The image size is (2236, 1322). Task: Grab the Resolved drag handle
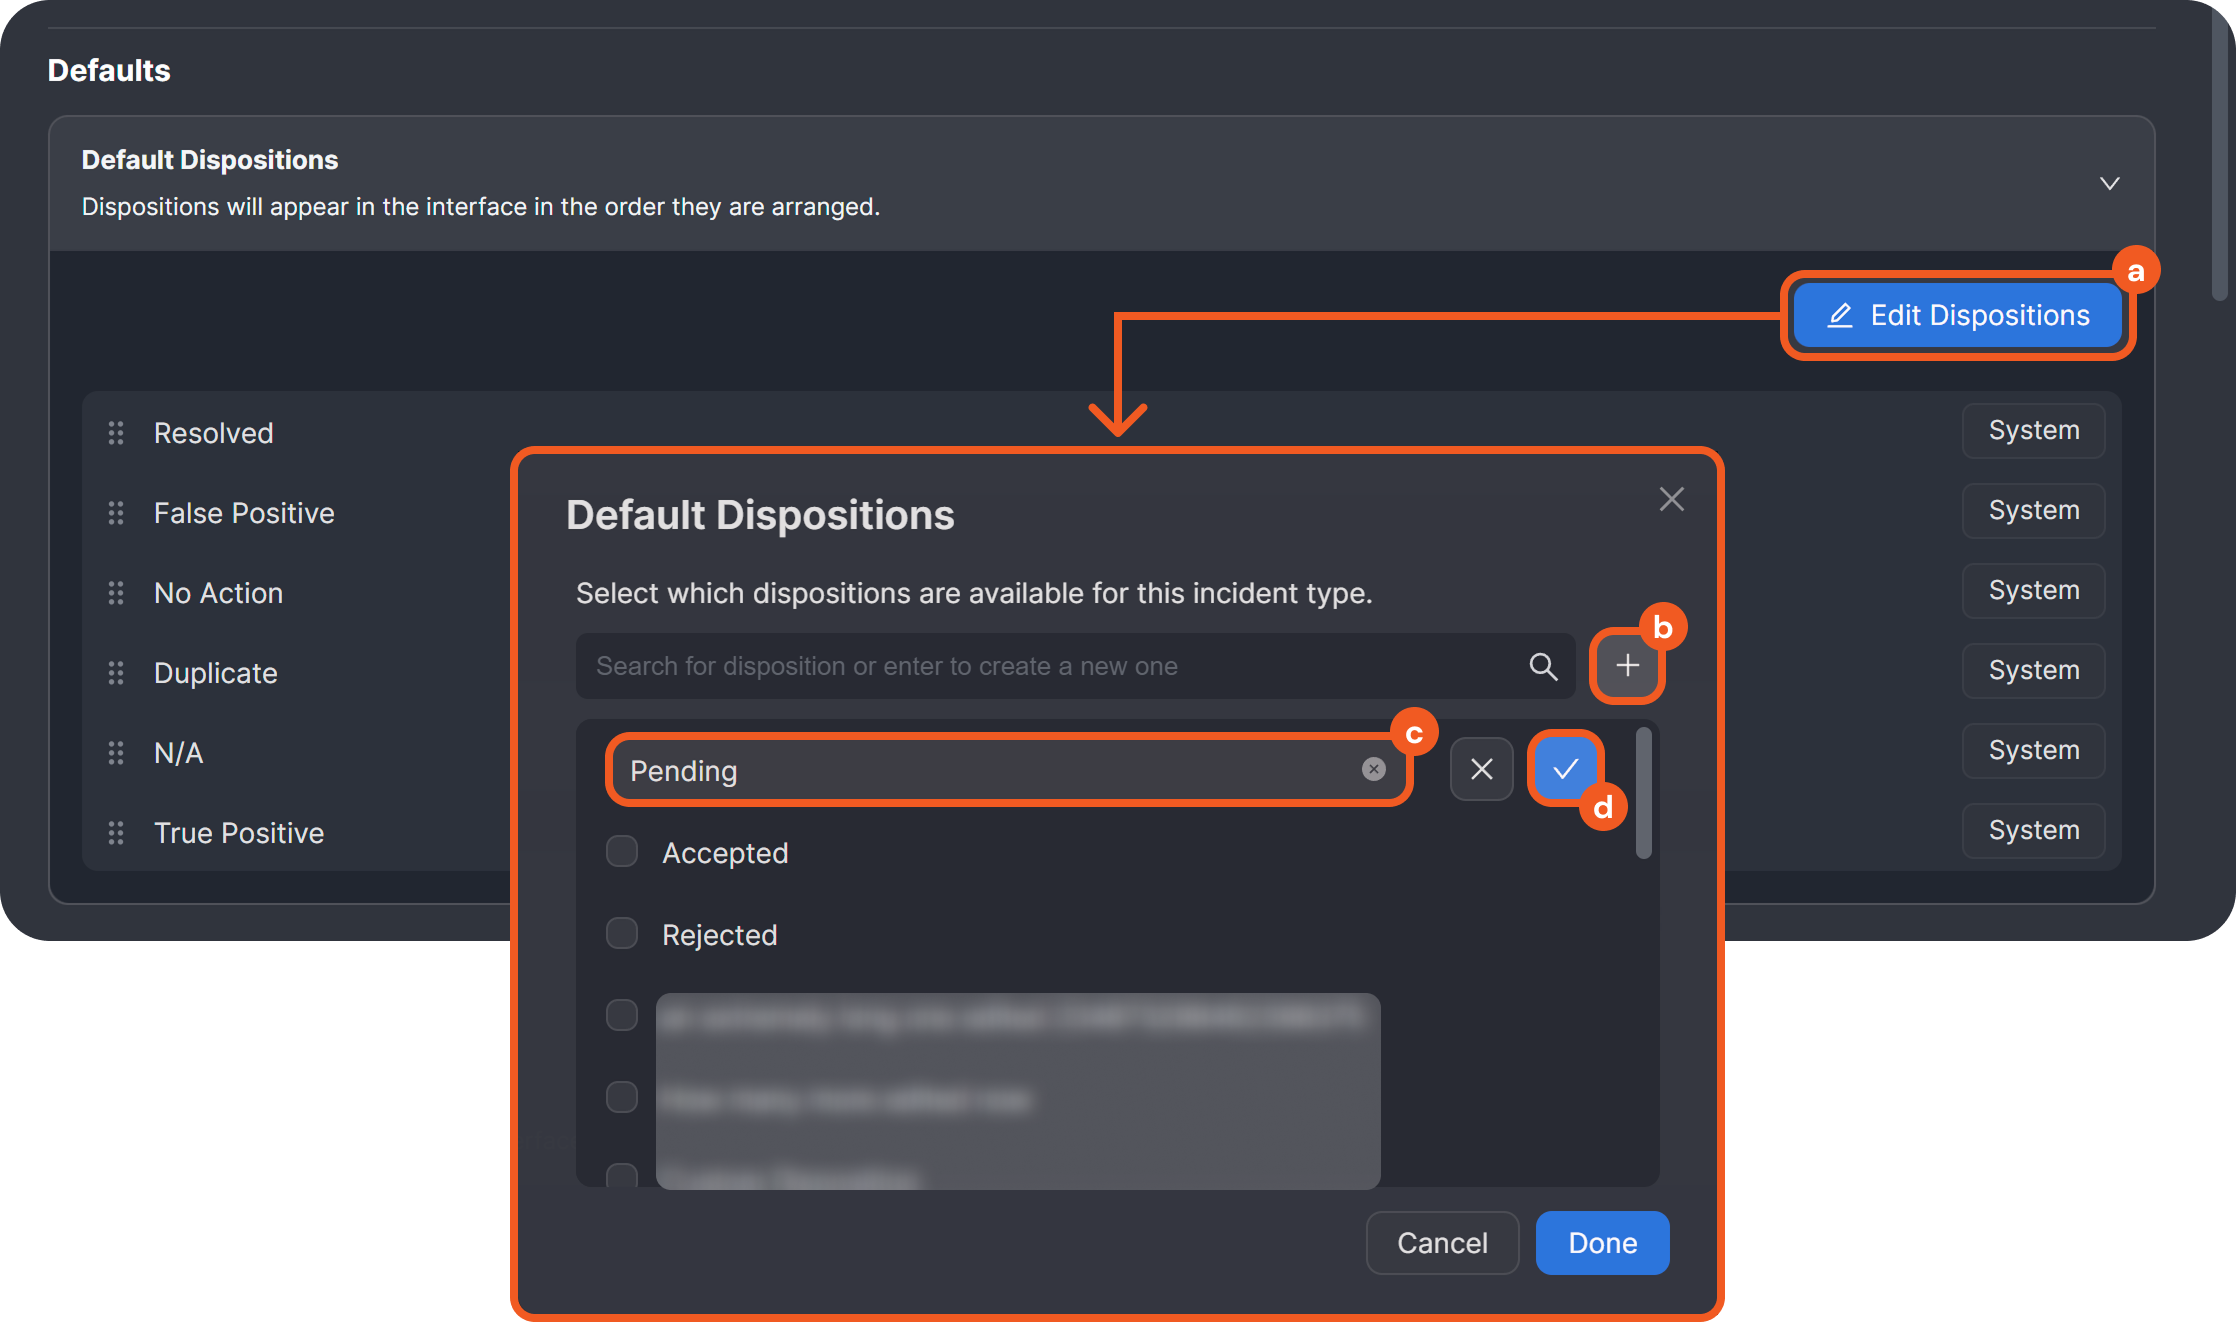click(116, 433)
